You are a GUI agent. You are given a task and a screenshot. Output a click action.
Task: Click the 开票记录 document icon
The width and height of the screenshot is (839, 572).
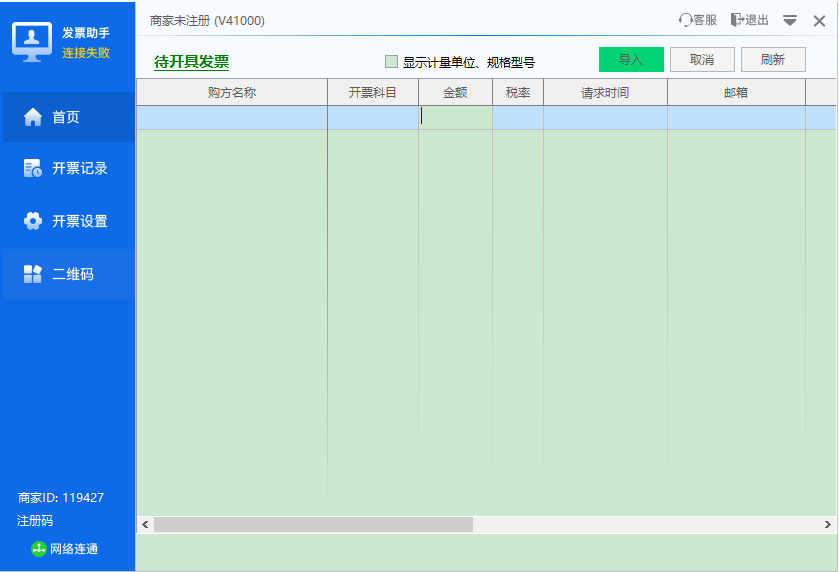[x=33, y=168]
